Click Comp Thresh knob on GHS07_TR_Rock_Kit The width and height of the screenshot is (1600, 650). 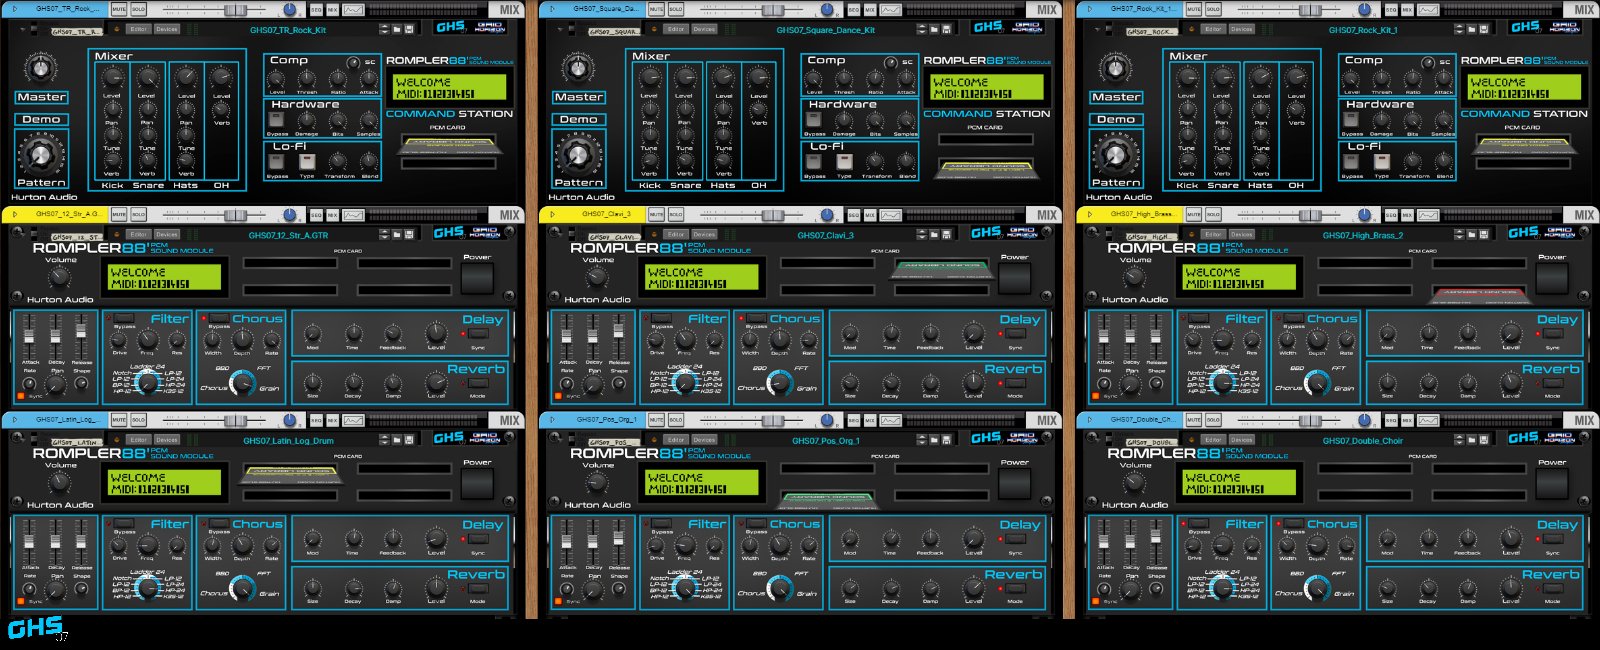(307, 78)
